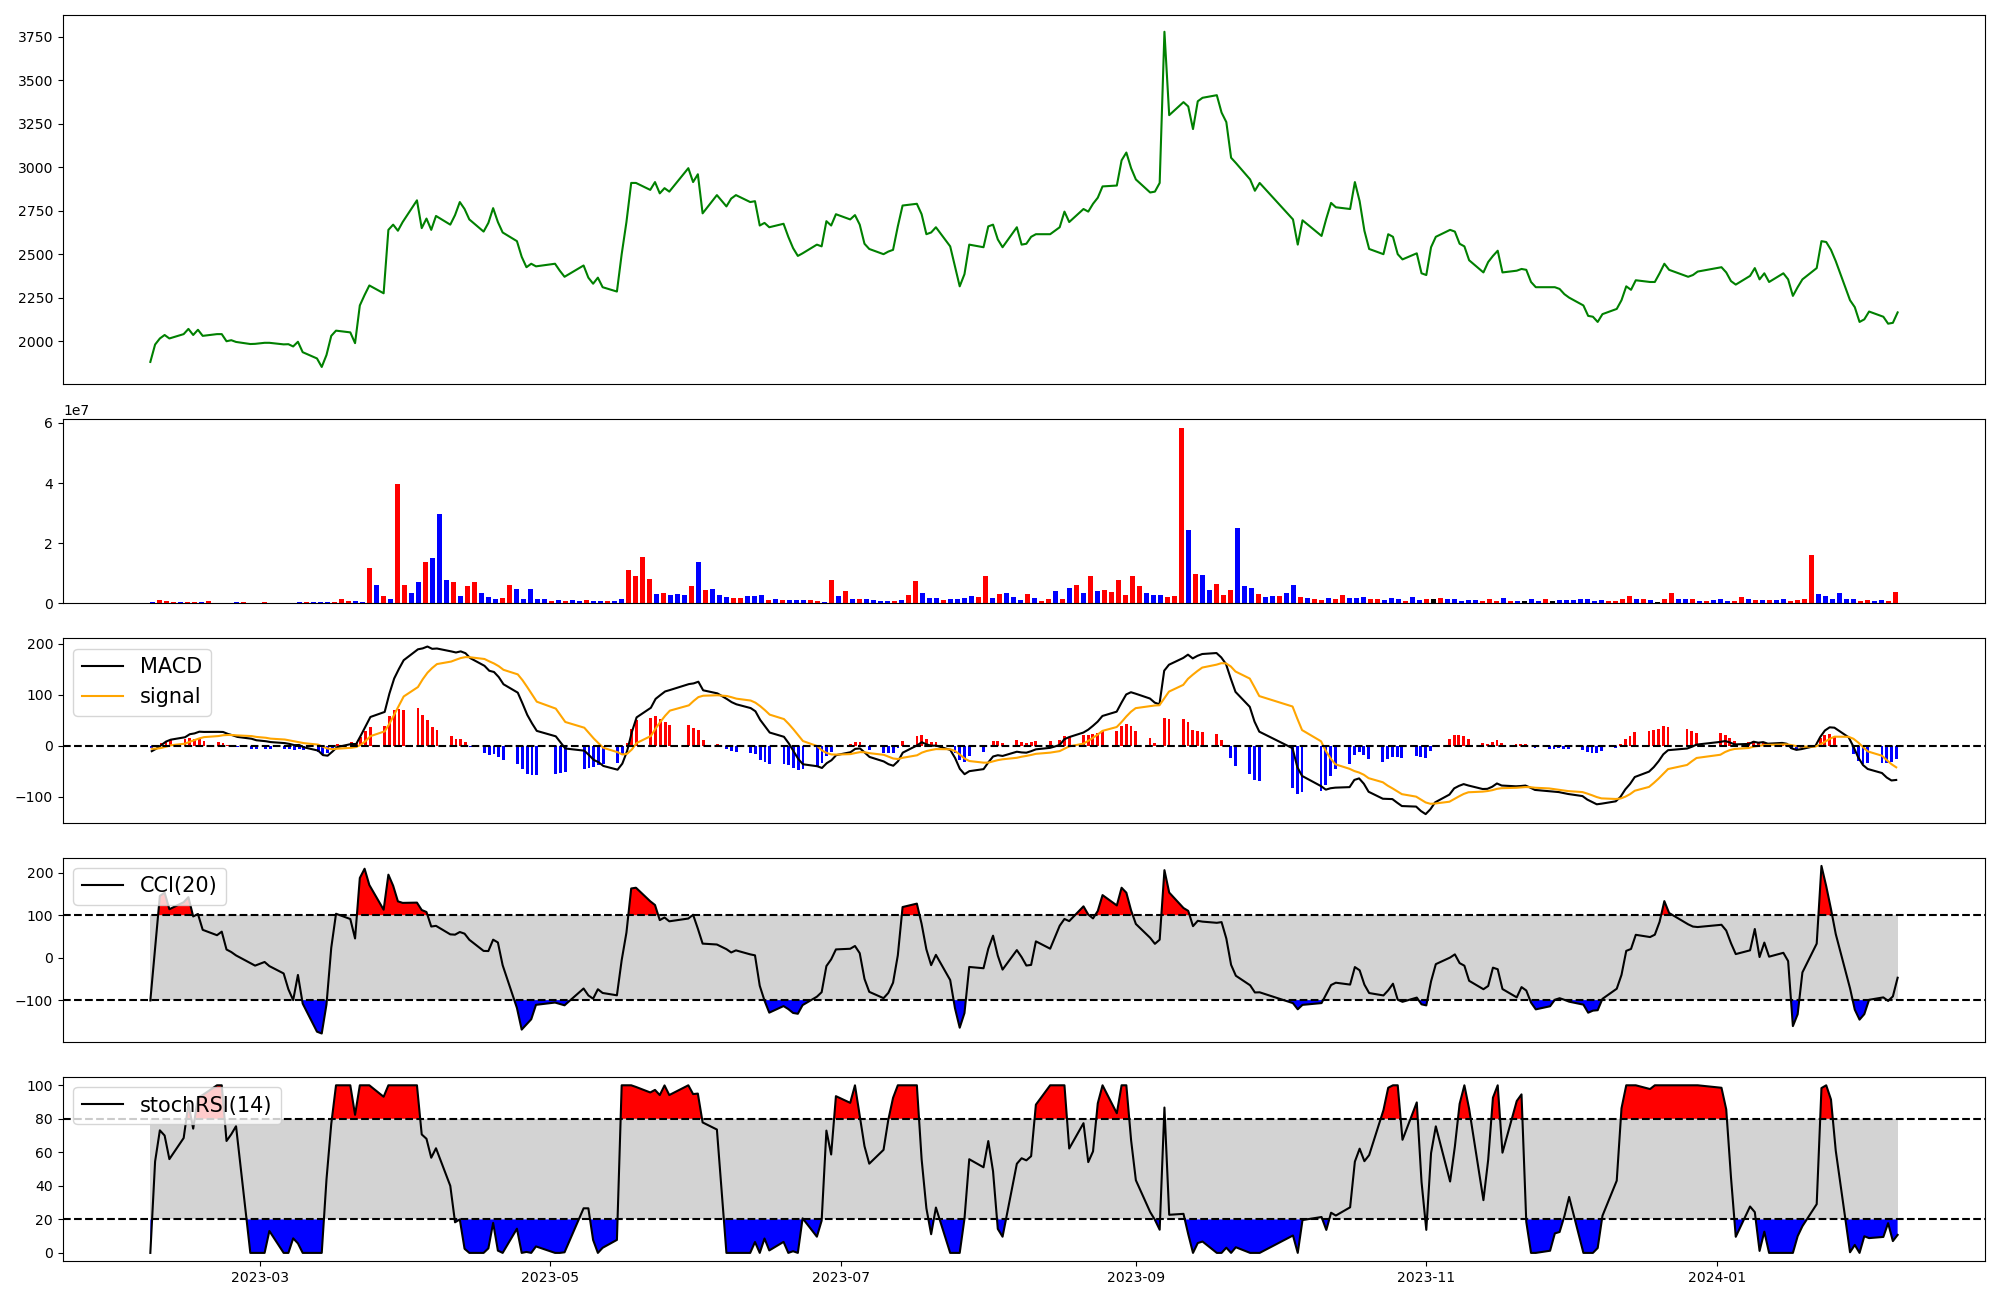This screenshot has width=2000, height=1300.
Task: Click the 3250 price axis label
Action: point(35,124)
